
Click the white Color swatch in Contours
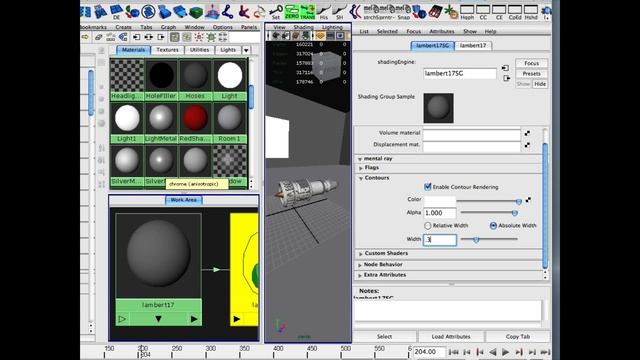click(440, 201)
